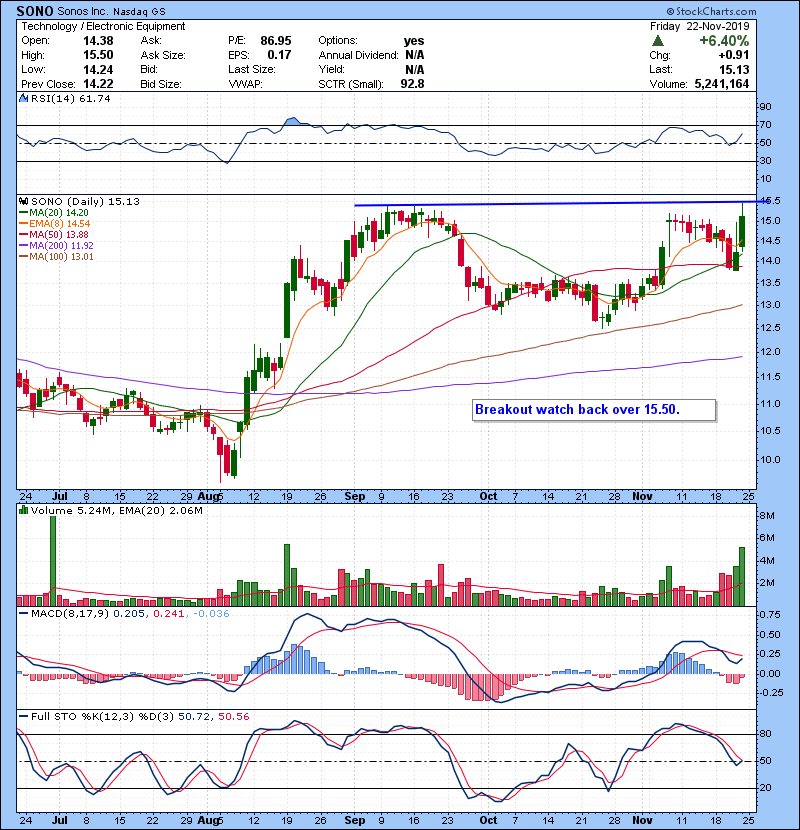Click the Sonos Inc. Nasdaq GS company name
Image resolution: width=800 pixels, height=830 pixels.
(111, 11)
